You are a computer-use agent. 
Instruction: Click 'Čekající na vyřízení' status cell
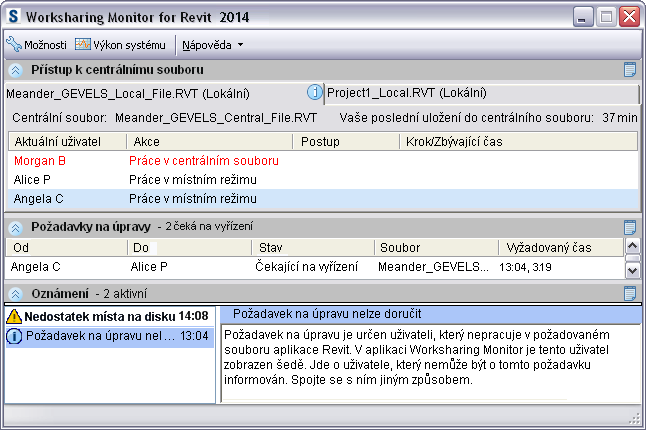307,267
